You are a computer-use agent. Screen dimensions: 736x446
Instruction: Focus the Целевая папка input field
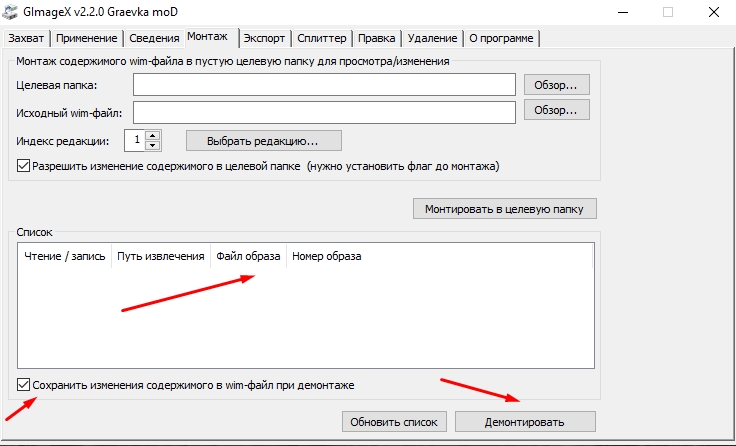pos(324,85)
